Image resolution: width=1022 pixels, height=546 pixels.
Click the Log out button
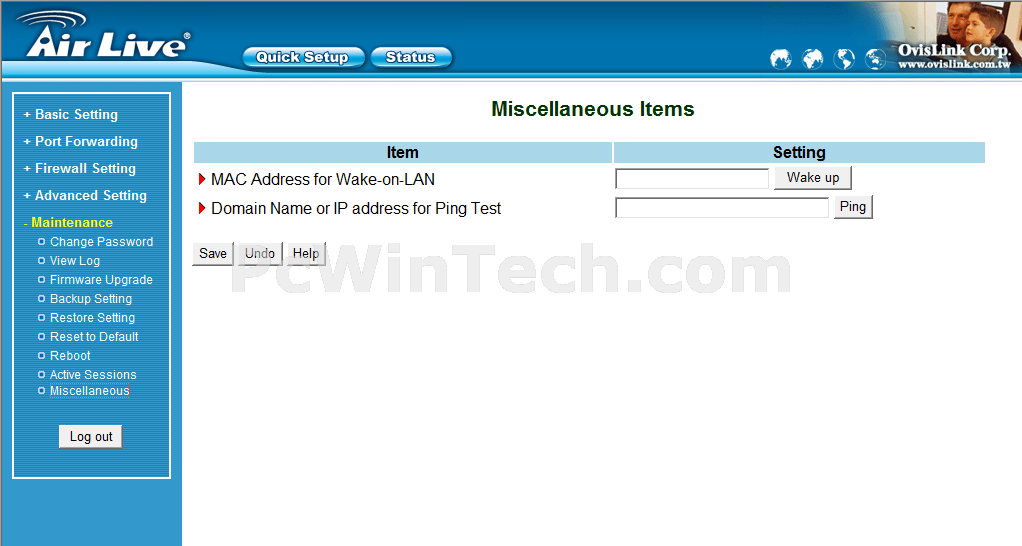pos(91,437)
